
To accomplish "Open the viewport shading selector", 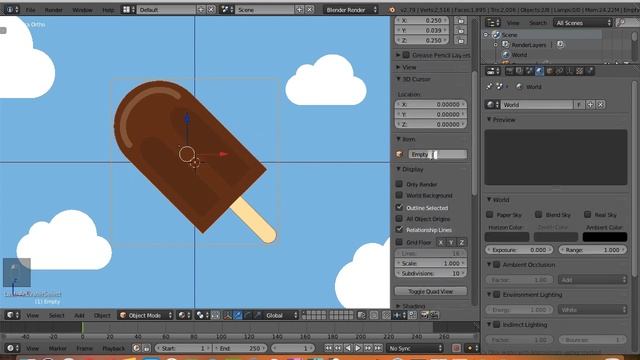I will 183,315.
